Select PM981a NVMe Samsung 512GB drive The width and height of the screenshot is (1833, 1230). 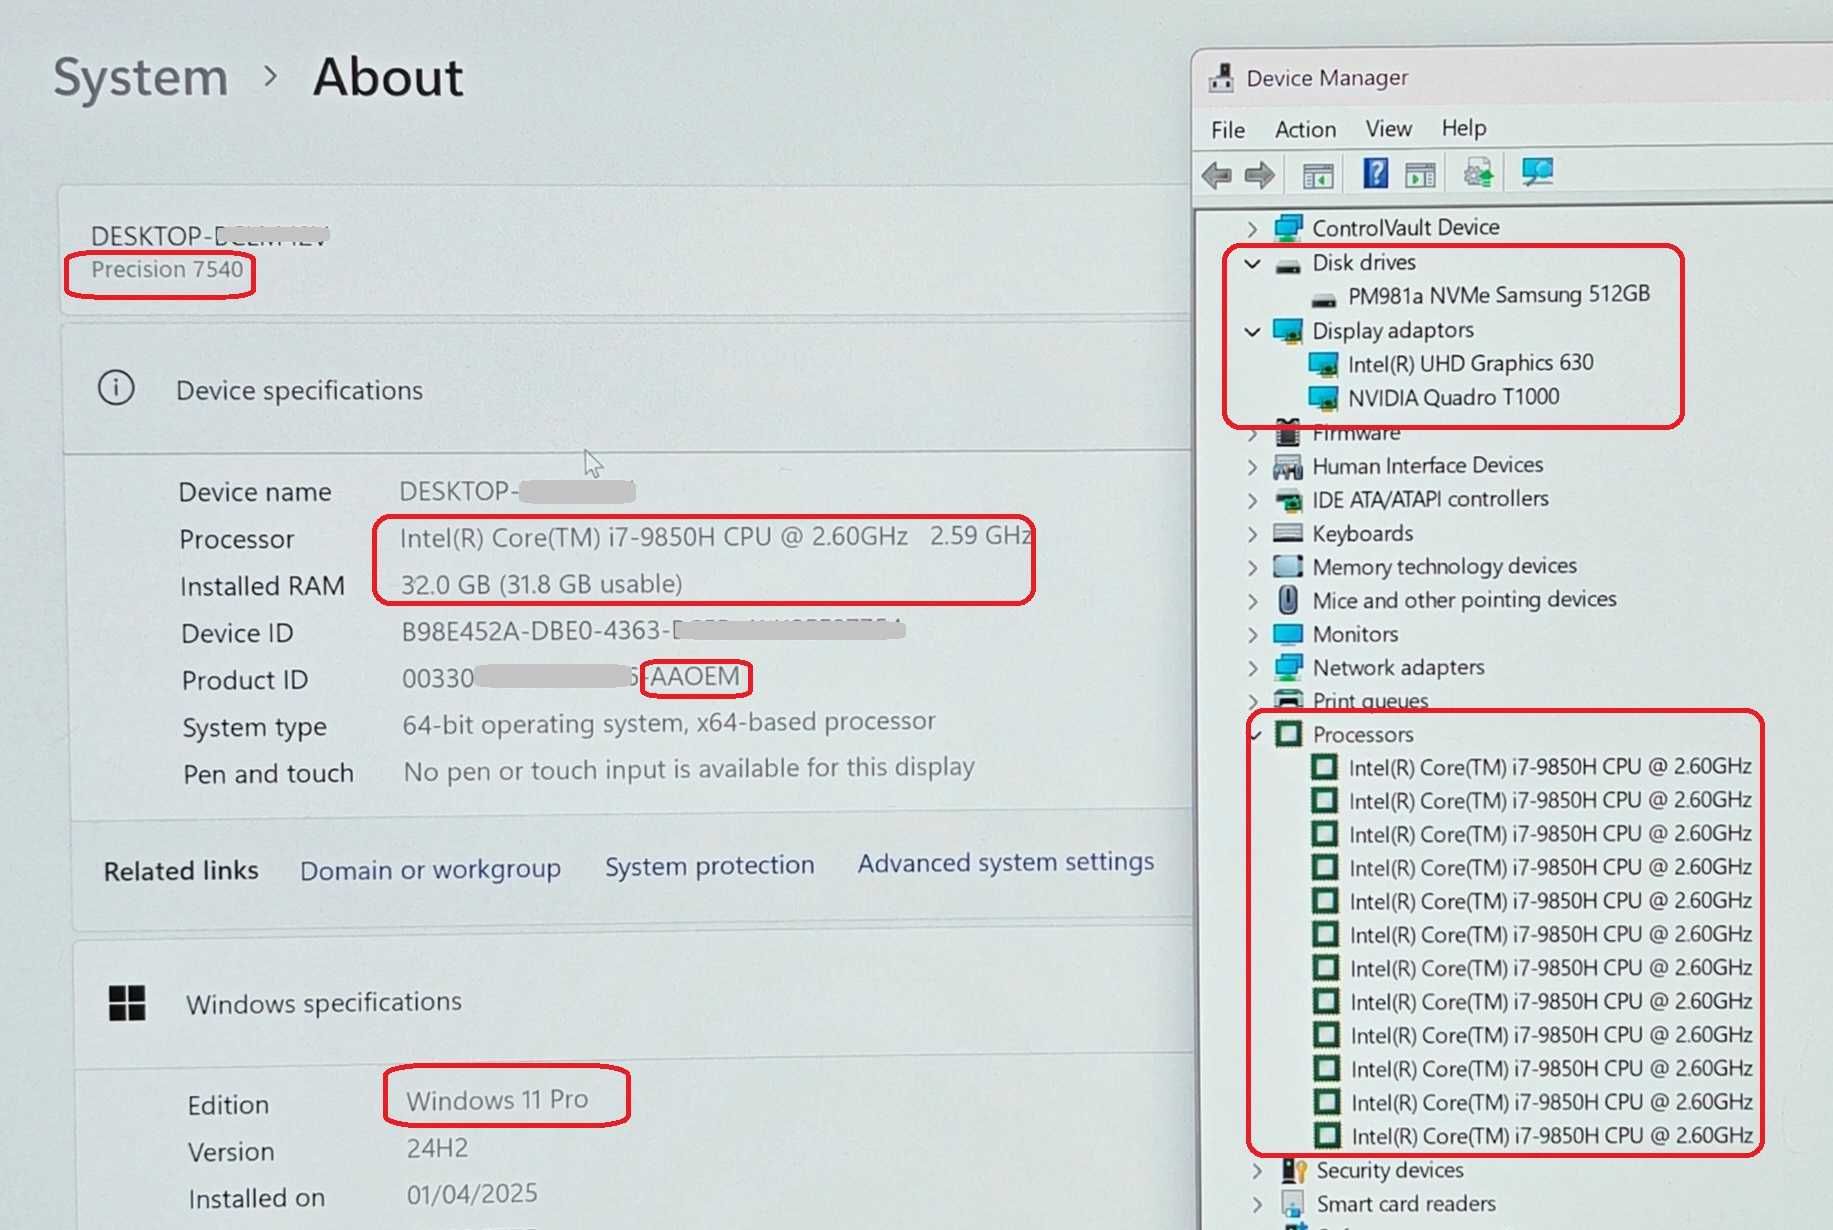click(x=1498, y=295)
